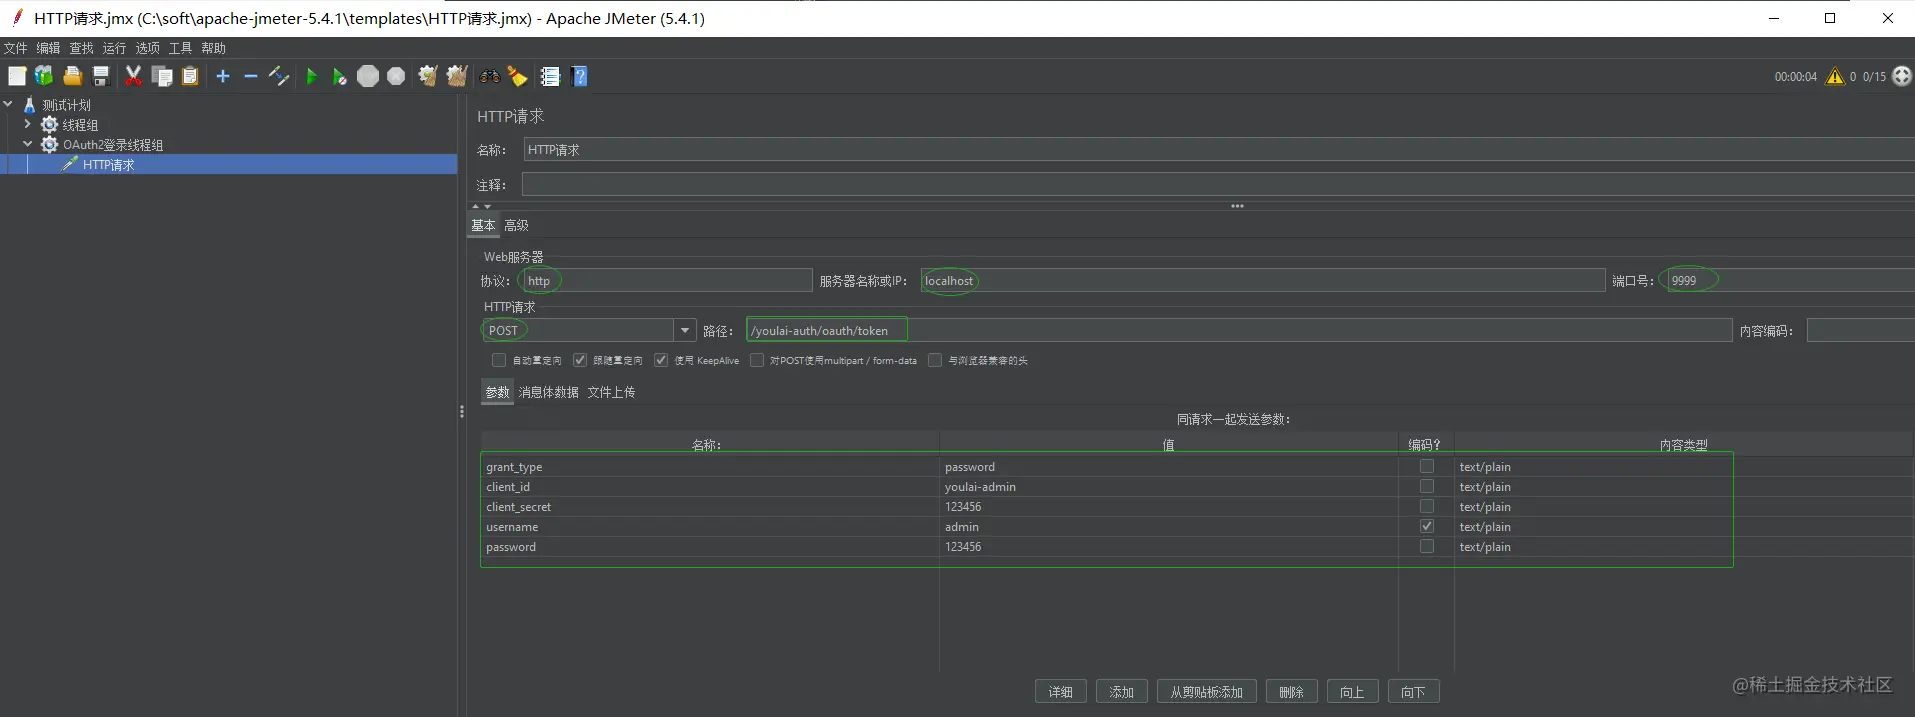Click Start no pauses toolbar icon
Image resolution: width=1915 pixels, height=717 pixels.
(x=339, y=77)
